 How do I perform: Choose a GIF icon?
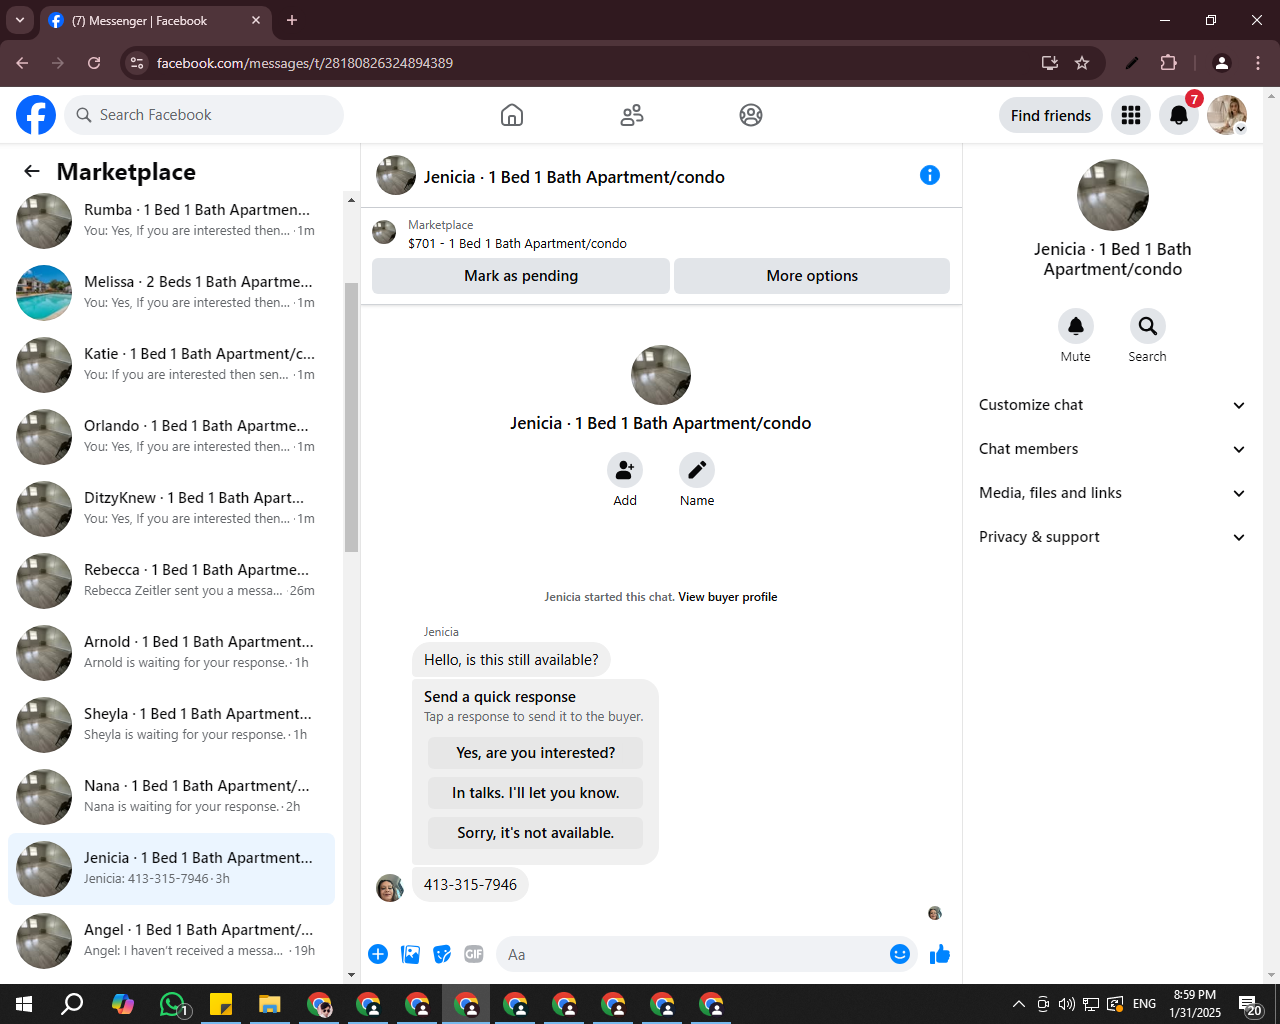474,954
